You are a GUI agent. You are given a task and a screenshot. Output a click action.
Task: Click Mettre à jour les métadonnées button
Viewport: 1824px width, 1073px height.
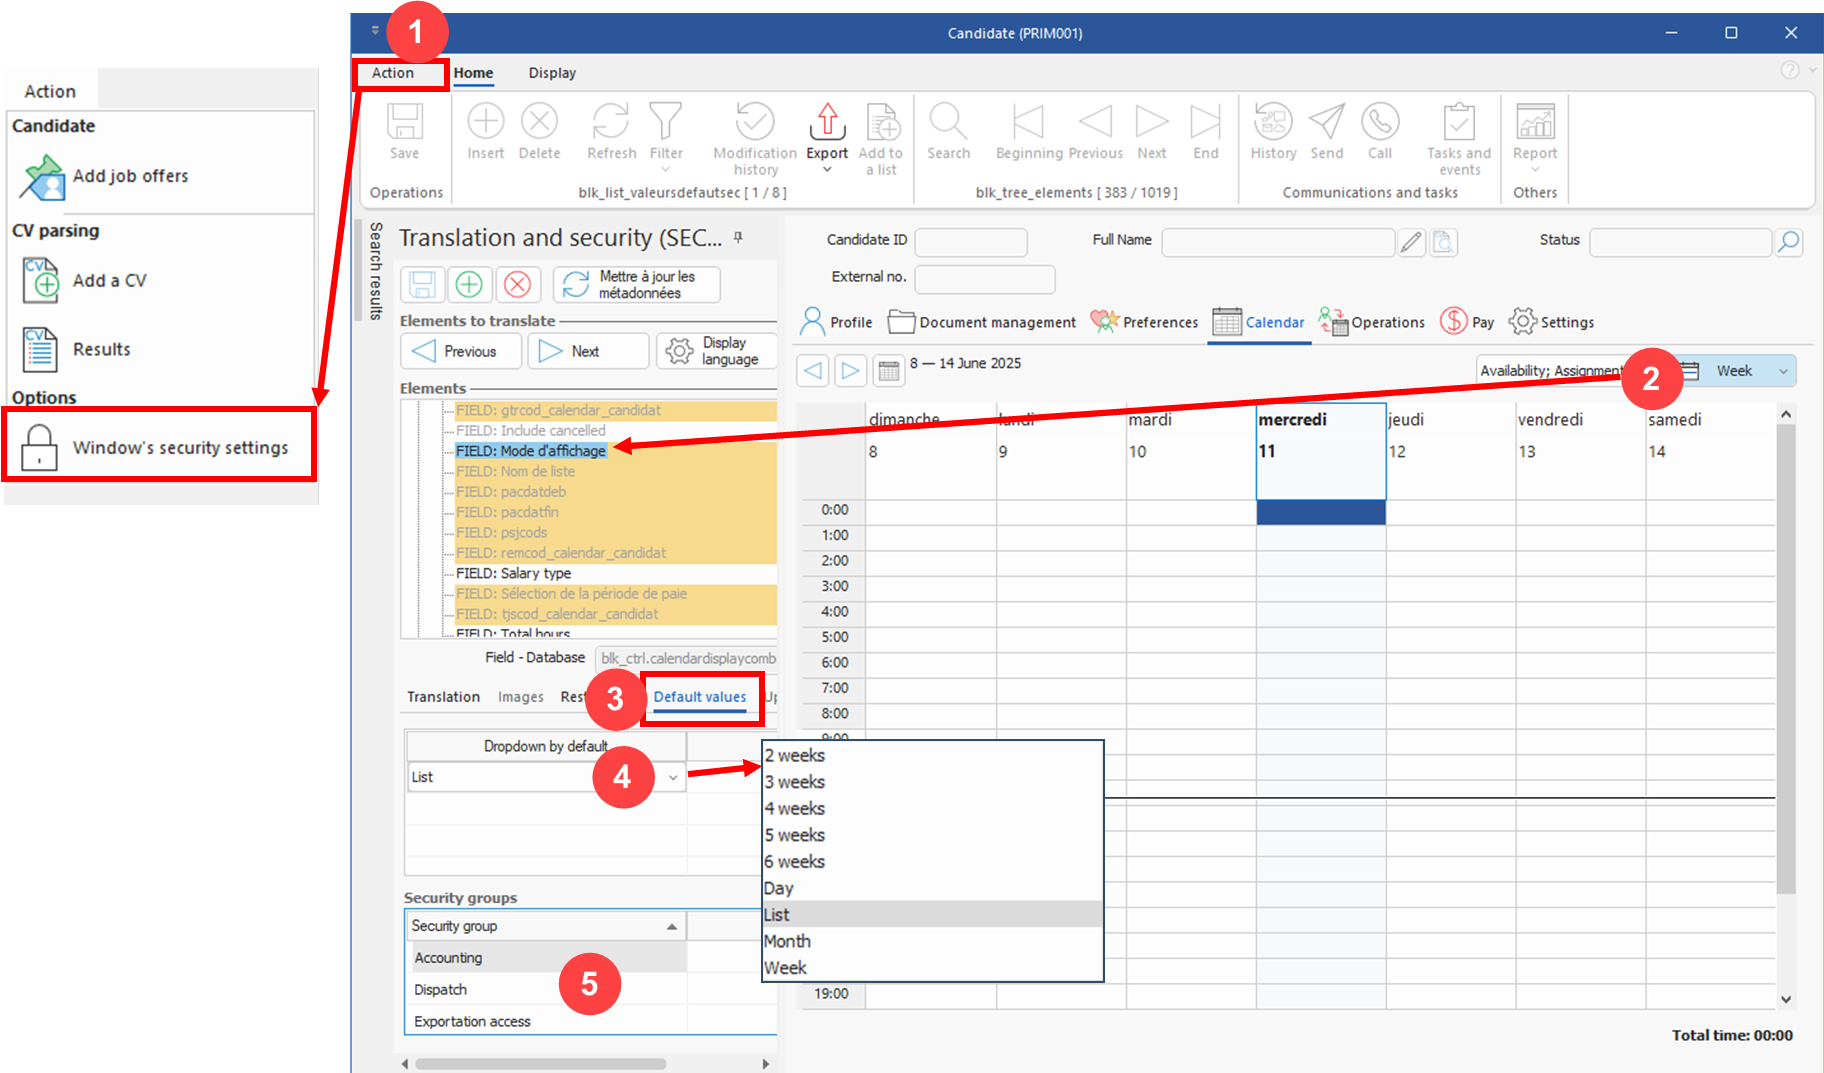637,285
